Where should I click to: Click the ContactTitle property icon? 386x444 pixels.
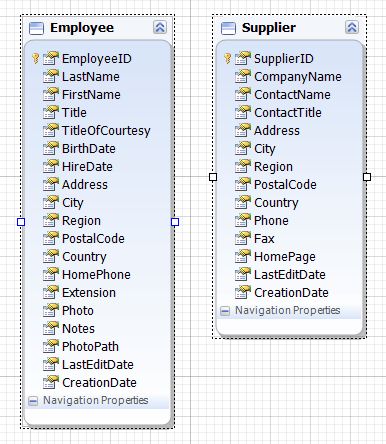[243, 112]
